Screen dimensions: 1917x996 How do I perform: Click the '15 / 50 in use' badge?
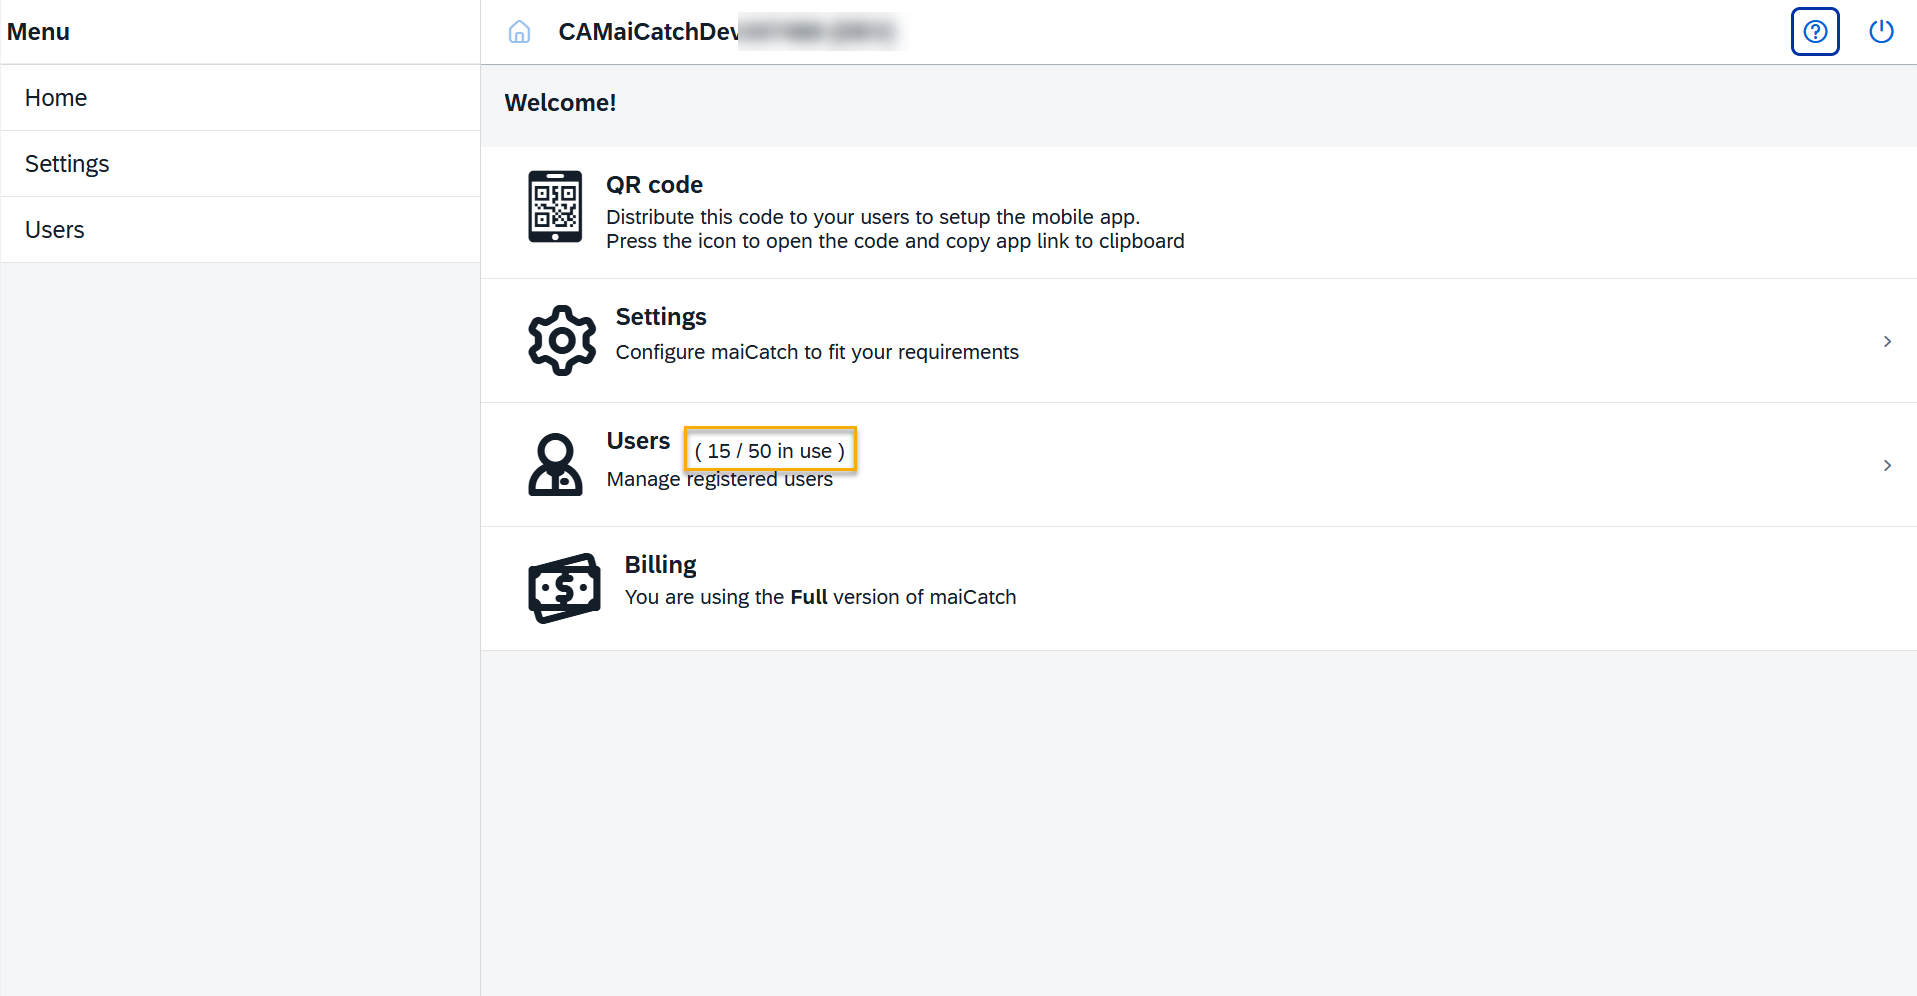[x=770, y=451]
